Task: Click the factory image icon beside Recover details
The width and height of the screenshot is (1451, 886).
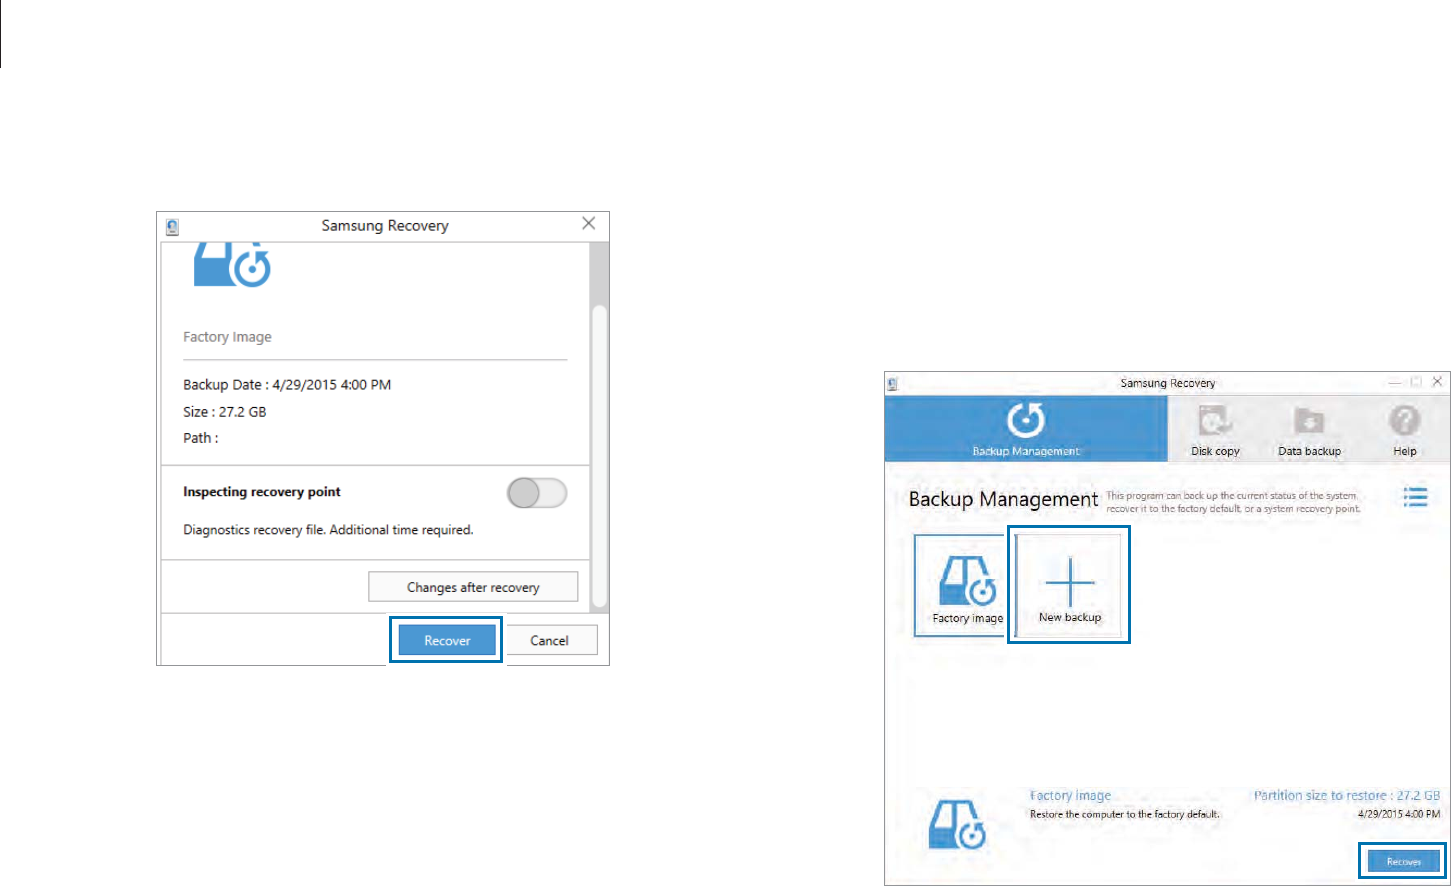Action: (x=957, y=825)
